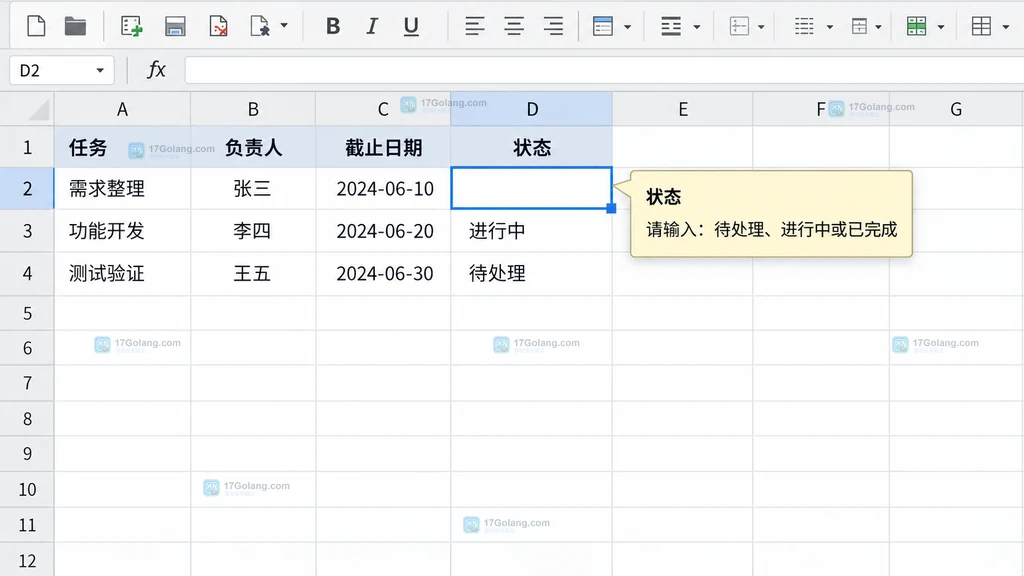Click into the formula bar input
The height and width of the screenshot is (576, 1024).
[x=604, y=70]
